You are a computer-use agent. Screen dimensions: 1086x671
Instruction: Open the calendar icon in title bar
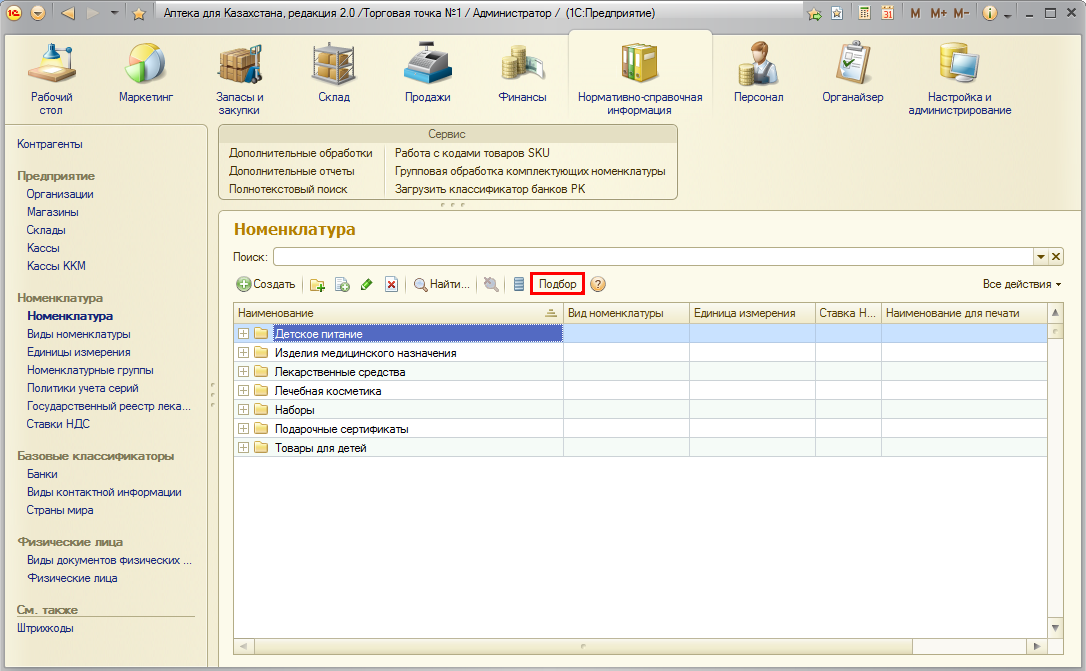(x=886, y=14)
